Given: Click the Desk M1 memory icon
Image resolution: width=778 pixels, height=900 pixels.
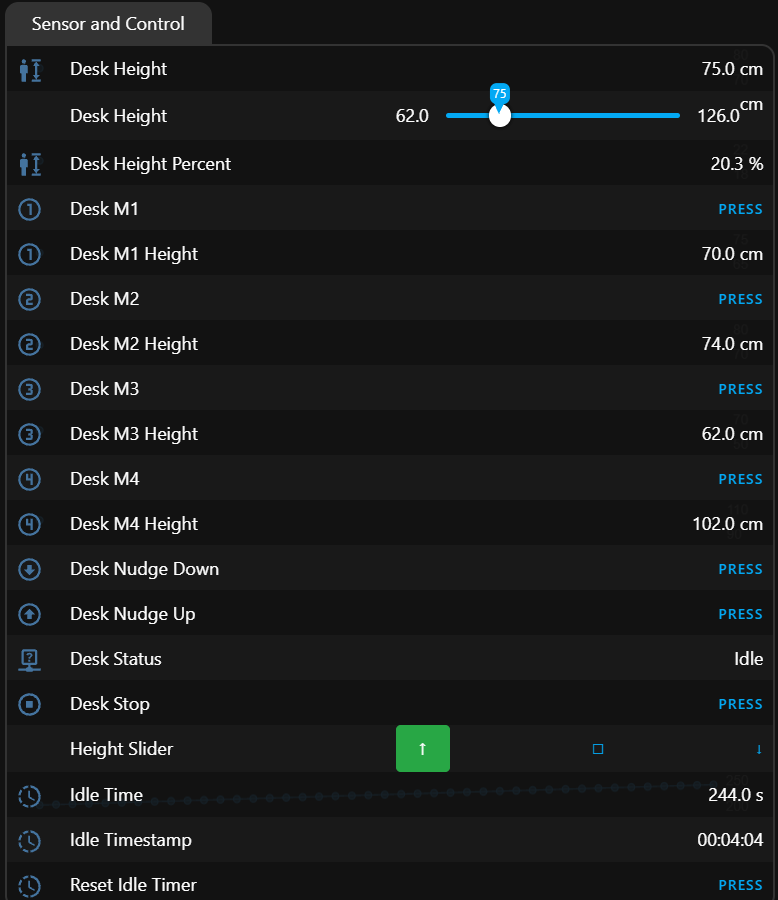Looking at the screenshot, I should [x=30, y=209].
